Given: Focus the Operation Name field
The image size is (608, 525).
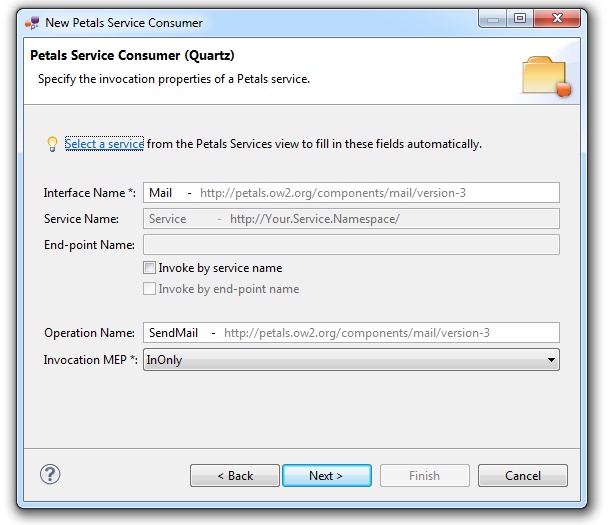Looking at the screenshot, I should tap(350, 333).
